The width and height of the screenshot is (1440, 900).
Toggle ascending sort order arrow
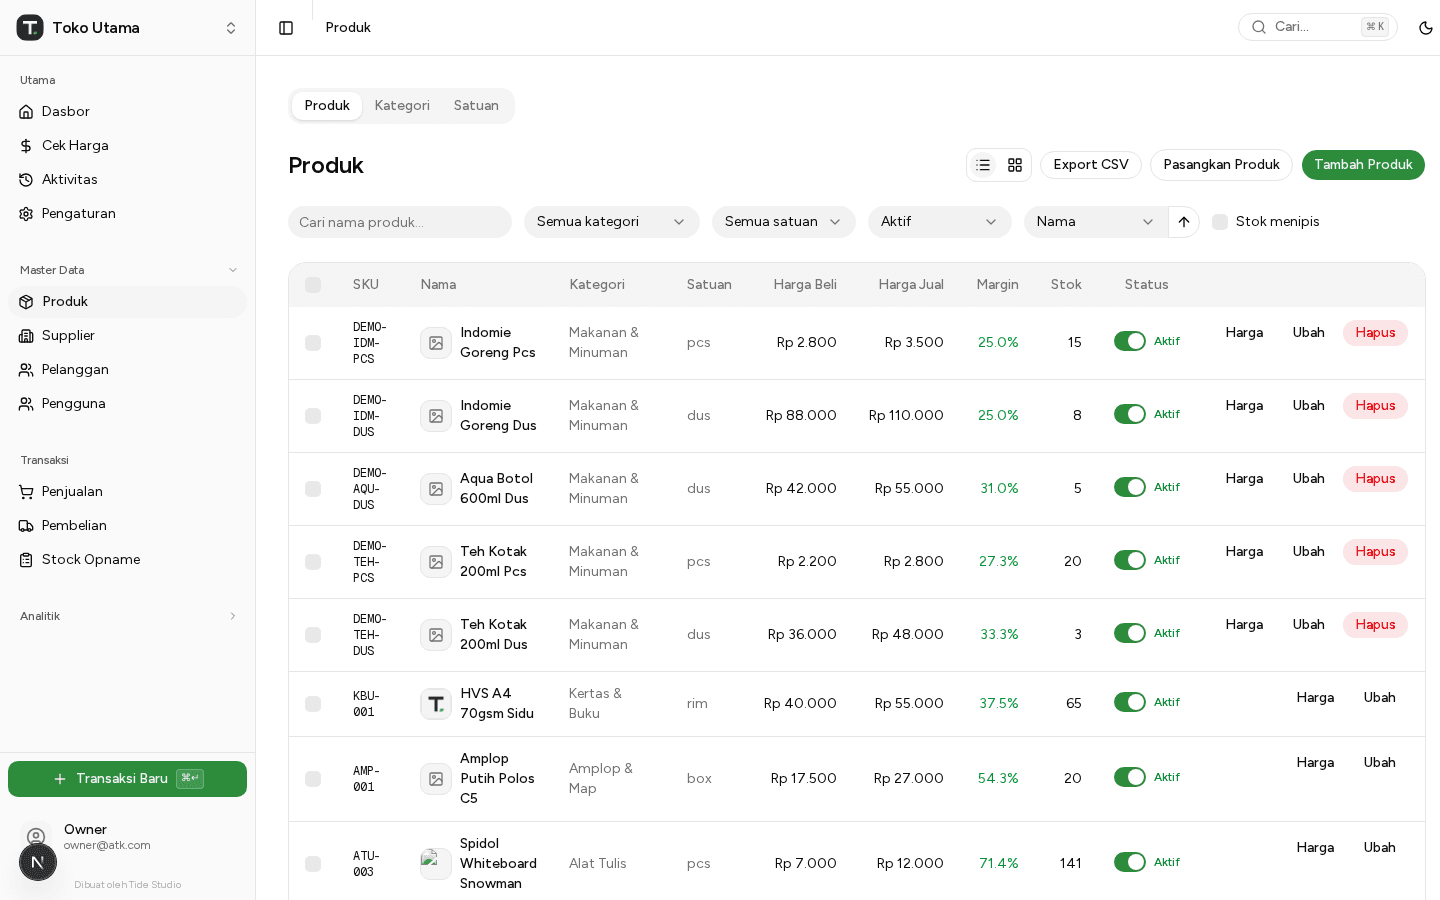[x=1184, y=222]
